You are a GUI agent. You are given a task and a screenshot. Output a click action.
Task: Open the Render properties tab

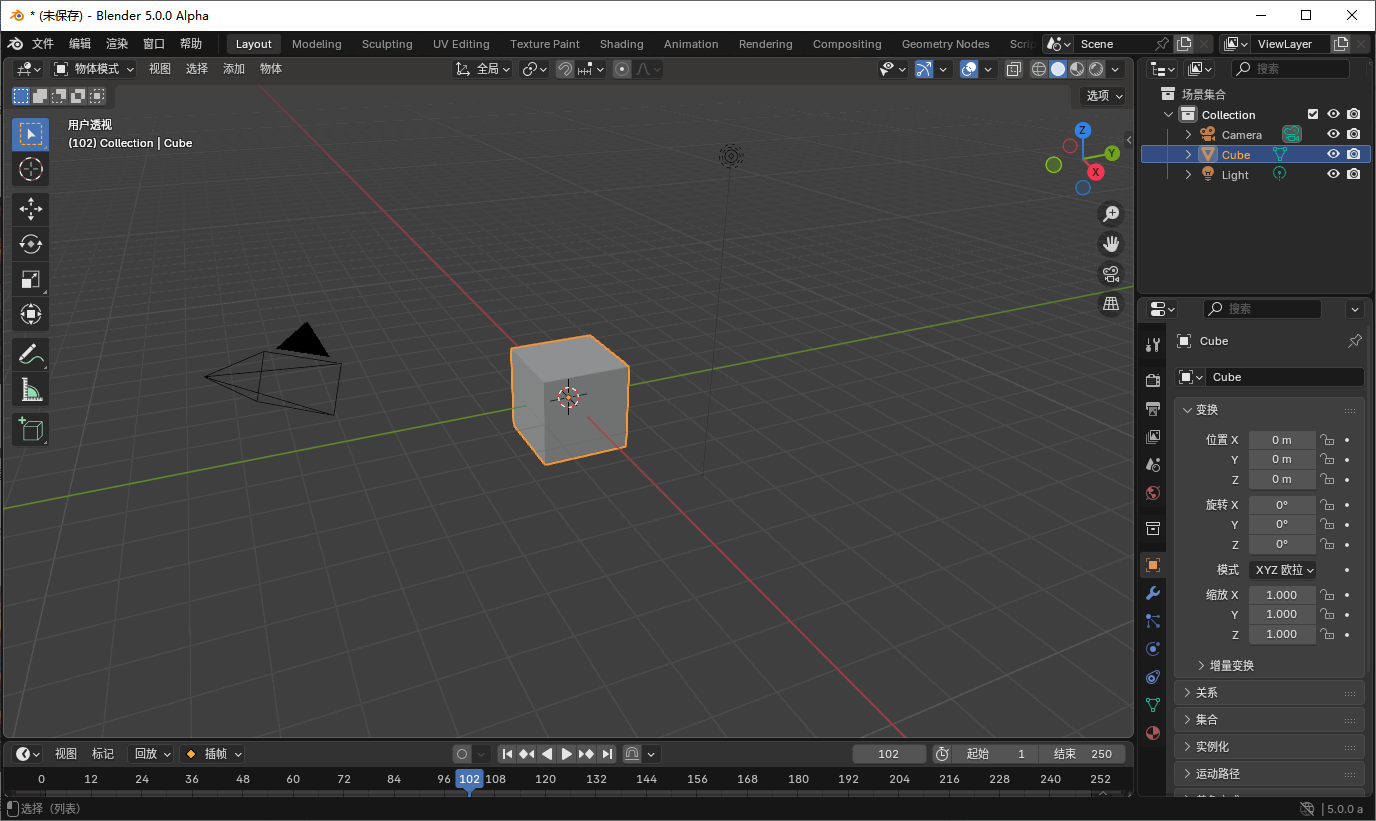pyautogui.click(x=1153, y=380)
